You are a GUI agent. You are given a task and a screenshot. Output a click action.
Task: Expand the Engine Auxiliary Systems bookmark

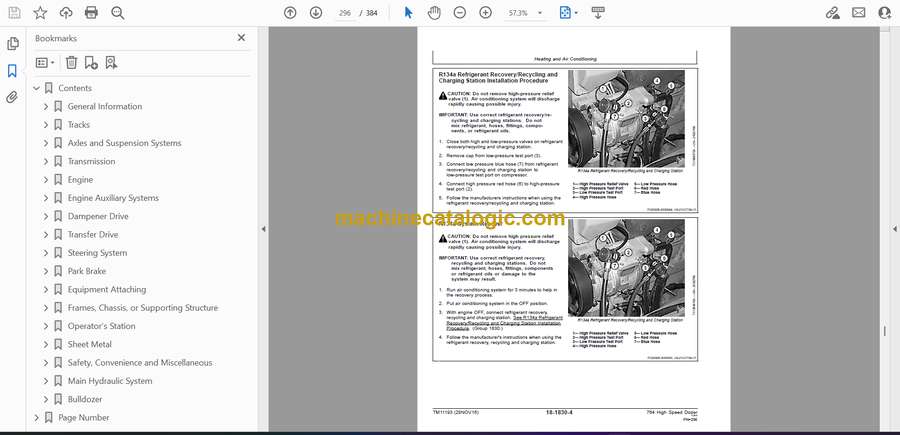coord(46,198)
